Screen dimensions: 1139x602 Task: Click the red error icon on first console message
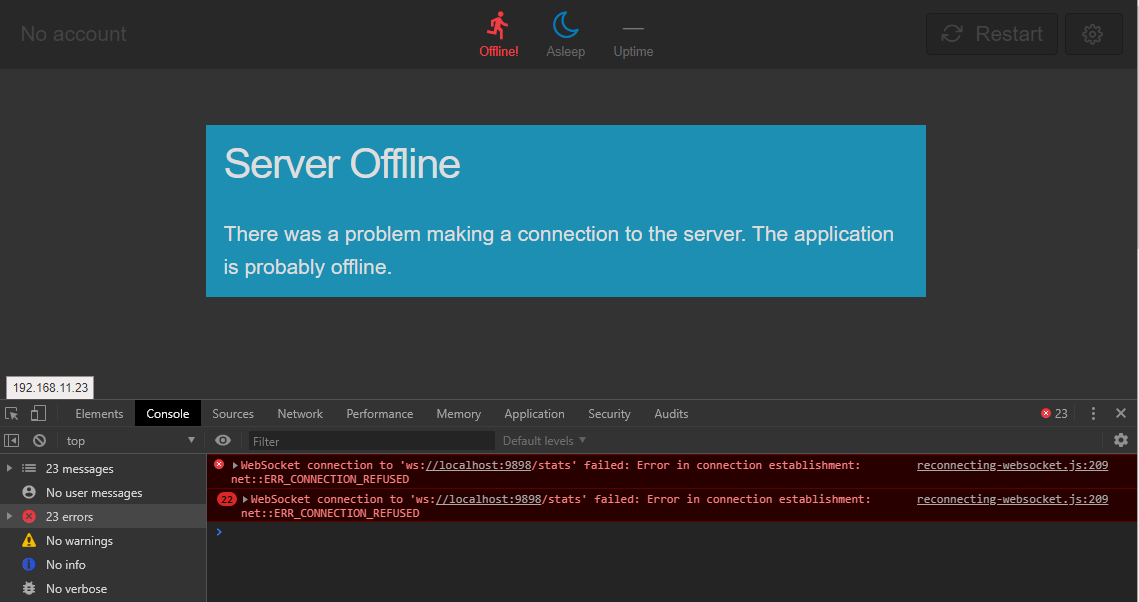[219, 464]
